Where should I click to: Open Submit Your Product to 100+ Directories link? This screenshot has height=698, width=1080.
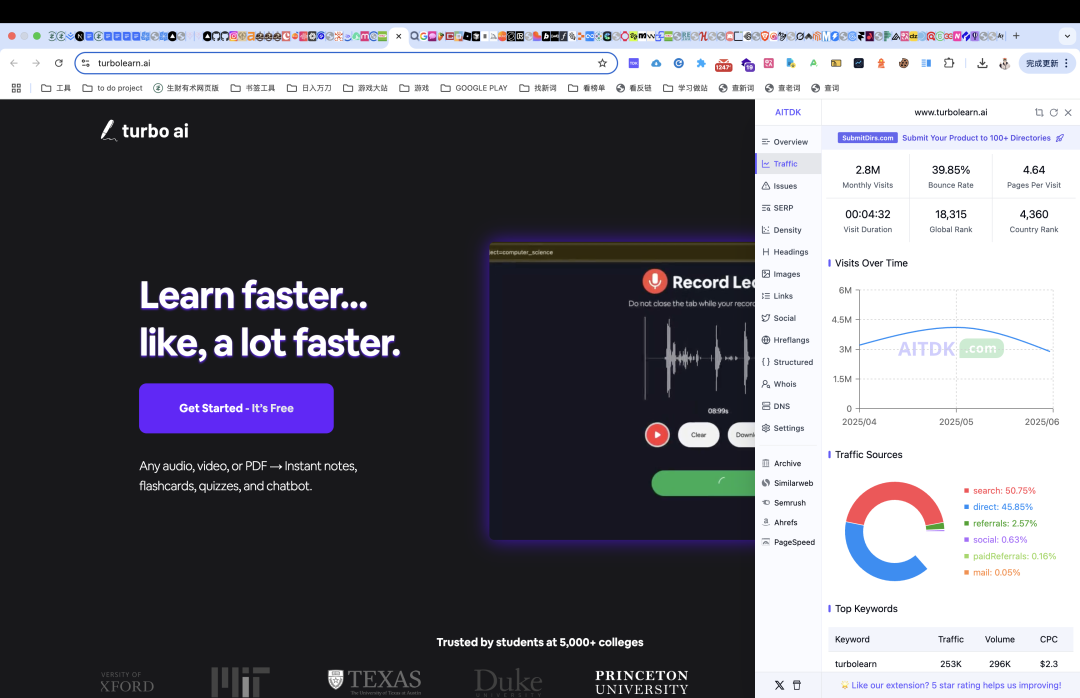click(976, 138)
